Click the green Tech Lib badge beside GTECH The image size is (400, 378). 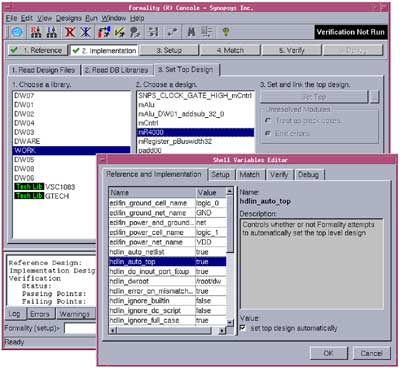pos(29,196)
